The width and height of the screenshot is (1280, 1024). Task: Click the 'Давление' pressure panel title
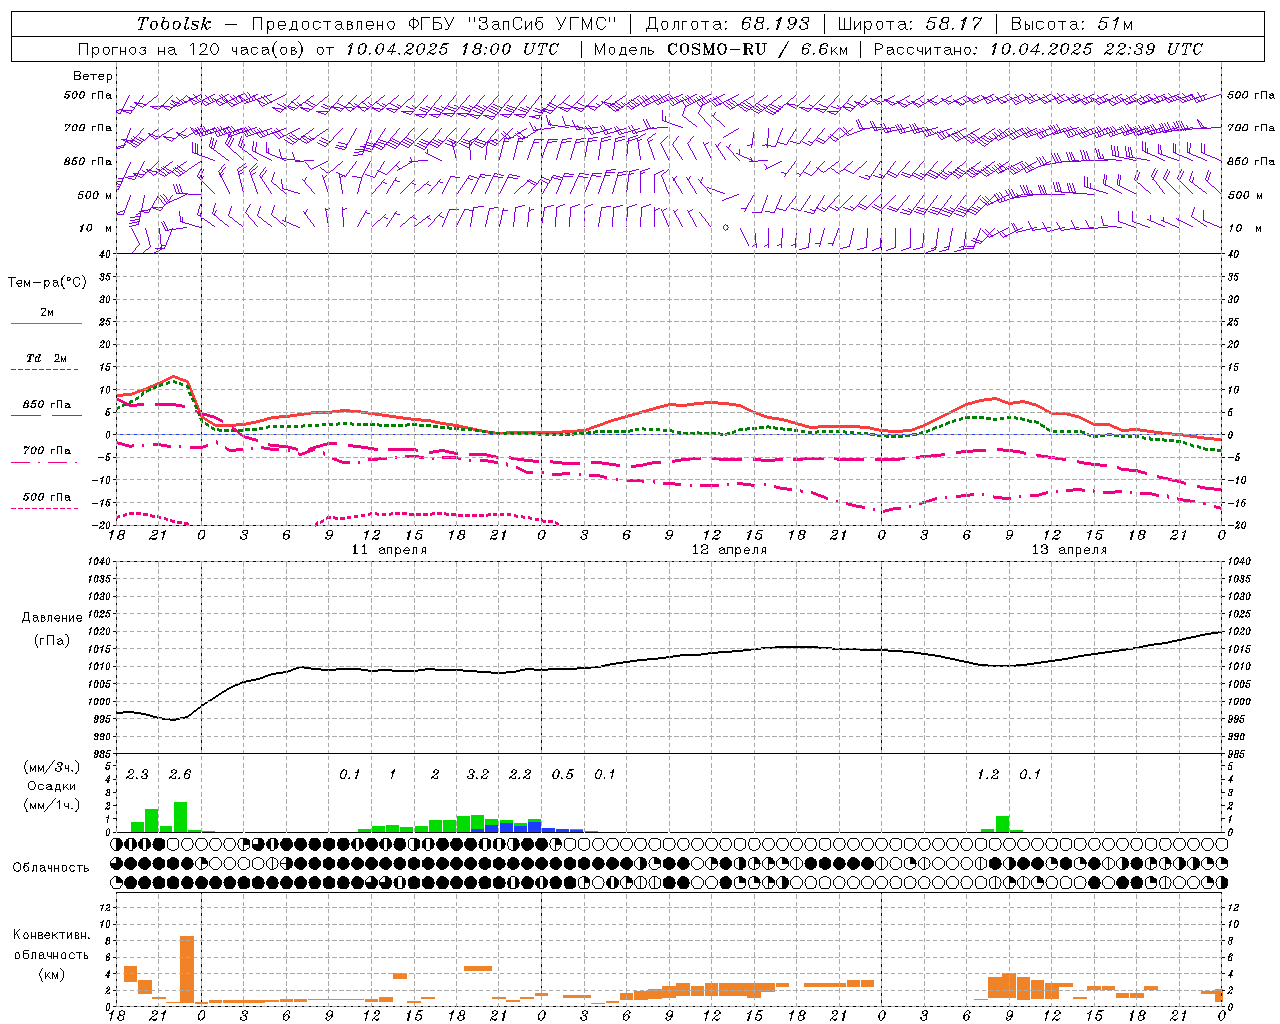(x=52, y=618)
